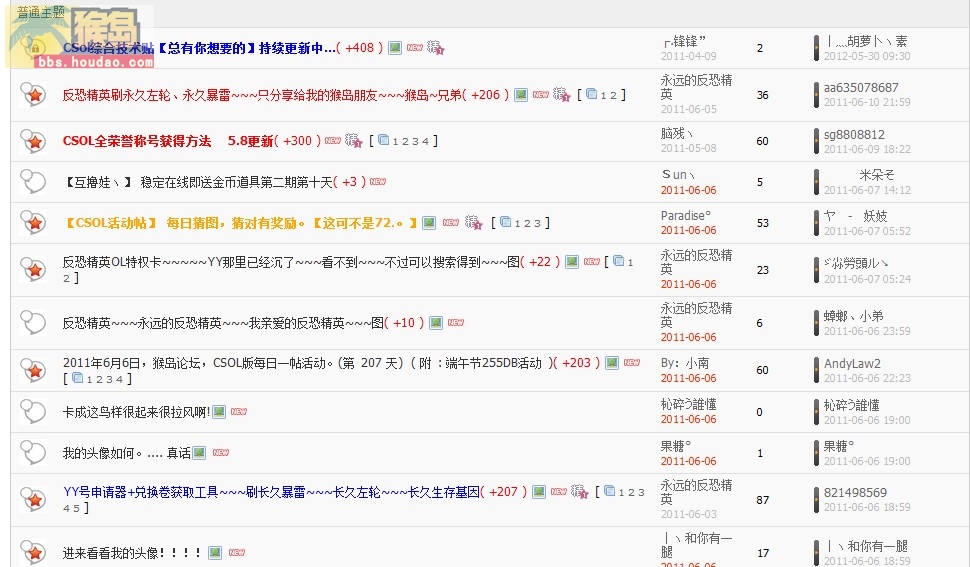Click the image icon after 进来看看我的头像
This screenshot has width=970, height=567.
coord(215,553)
